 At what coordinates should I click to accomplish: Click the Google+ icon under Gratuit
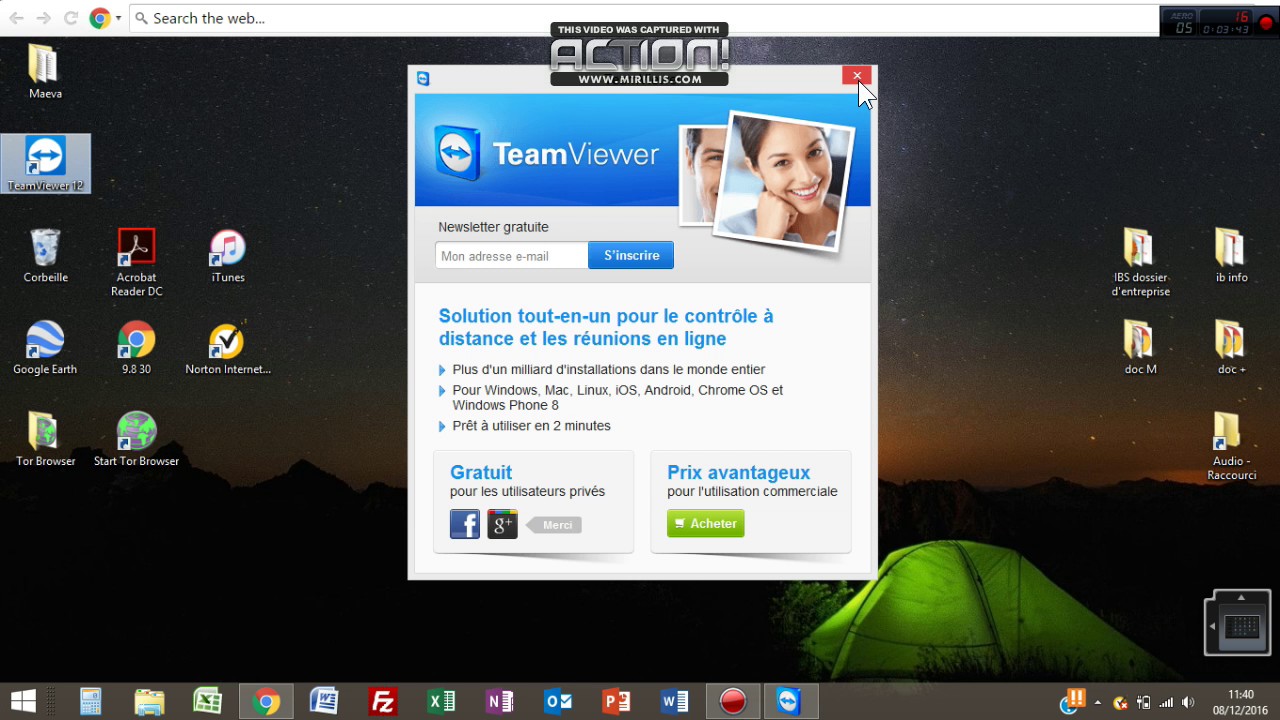pyautogui.click(x=502, y=524)
